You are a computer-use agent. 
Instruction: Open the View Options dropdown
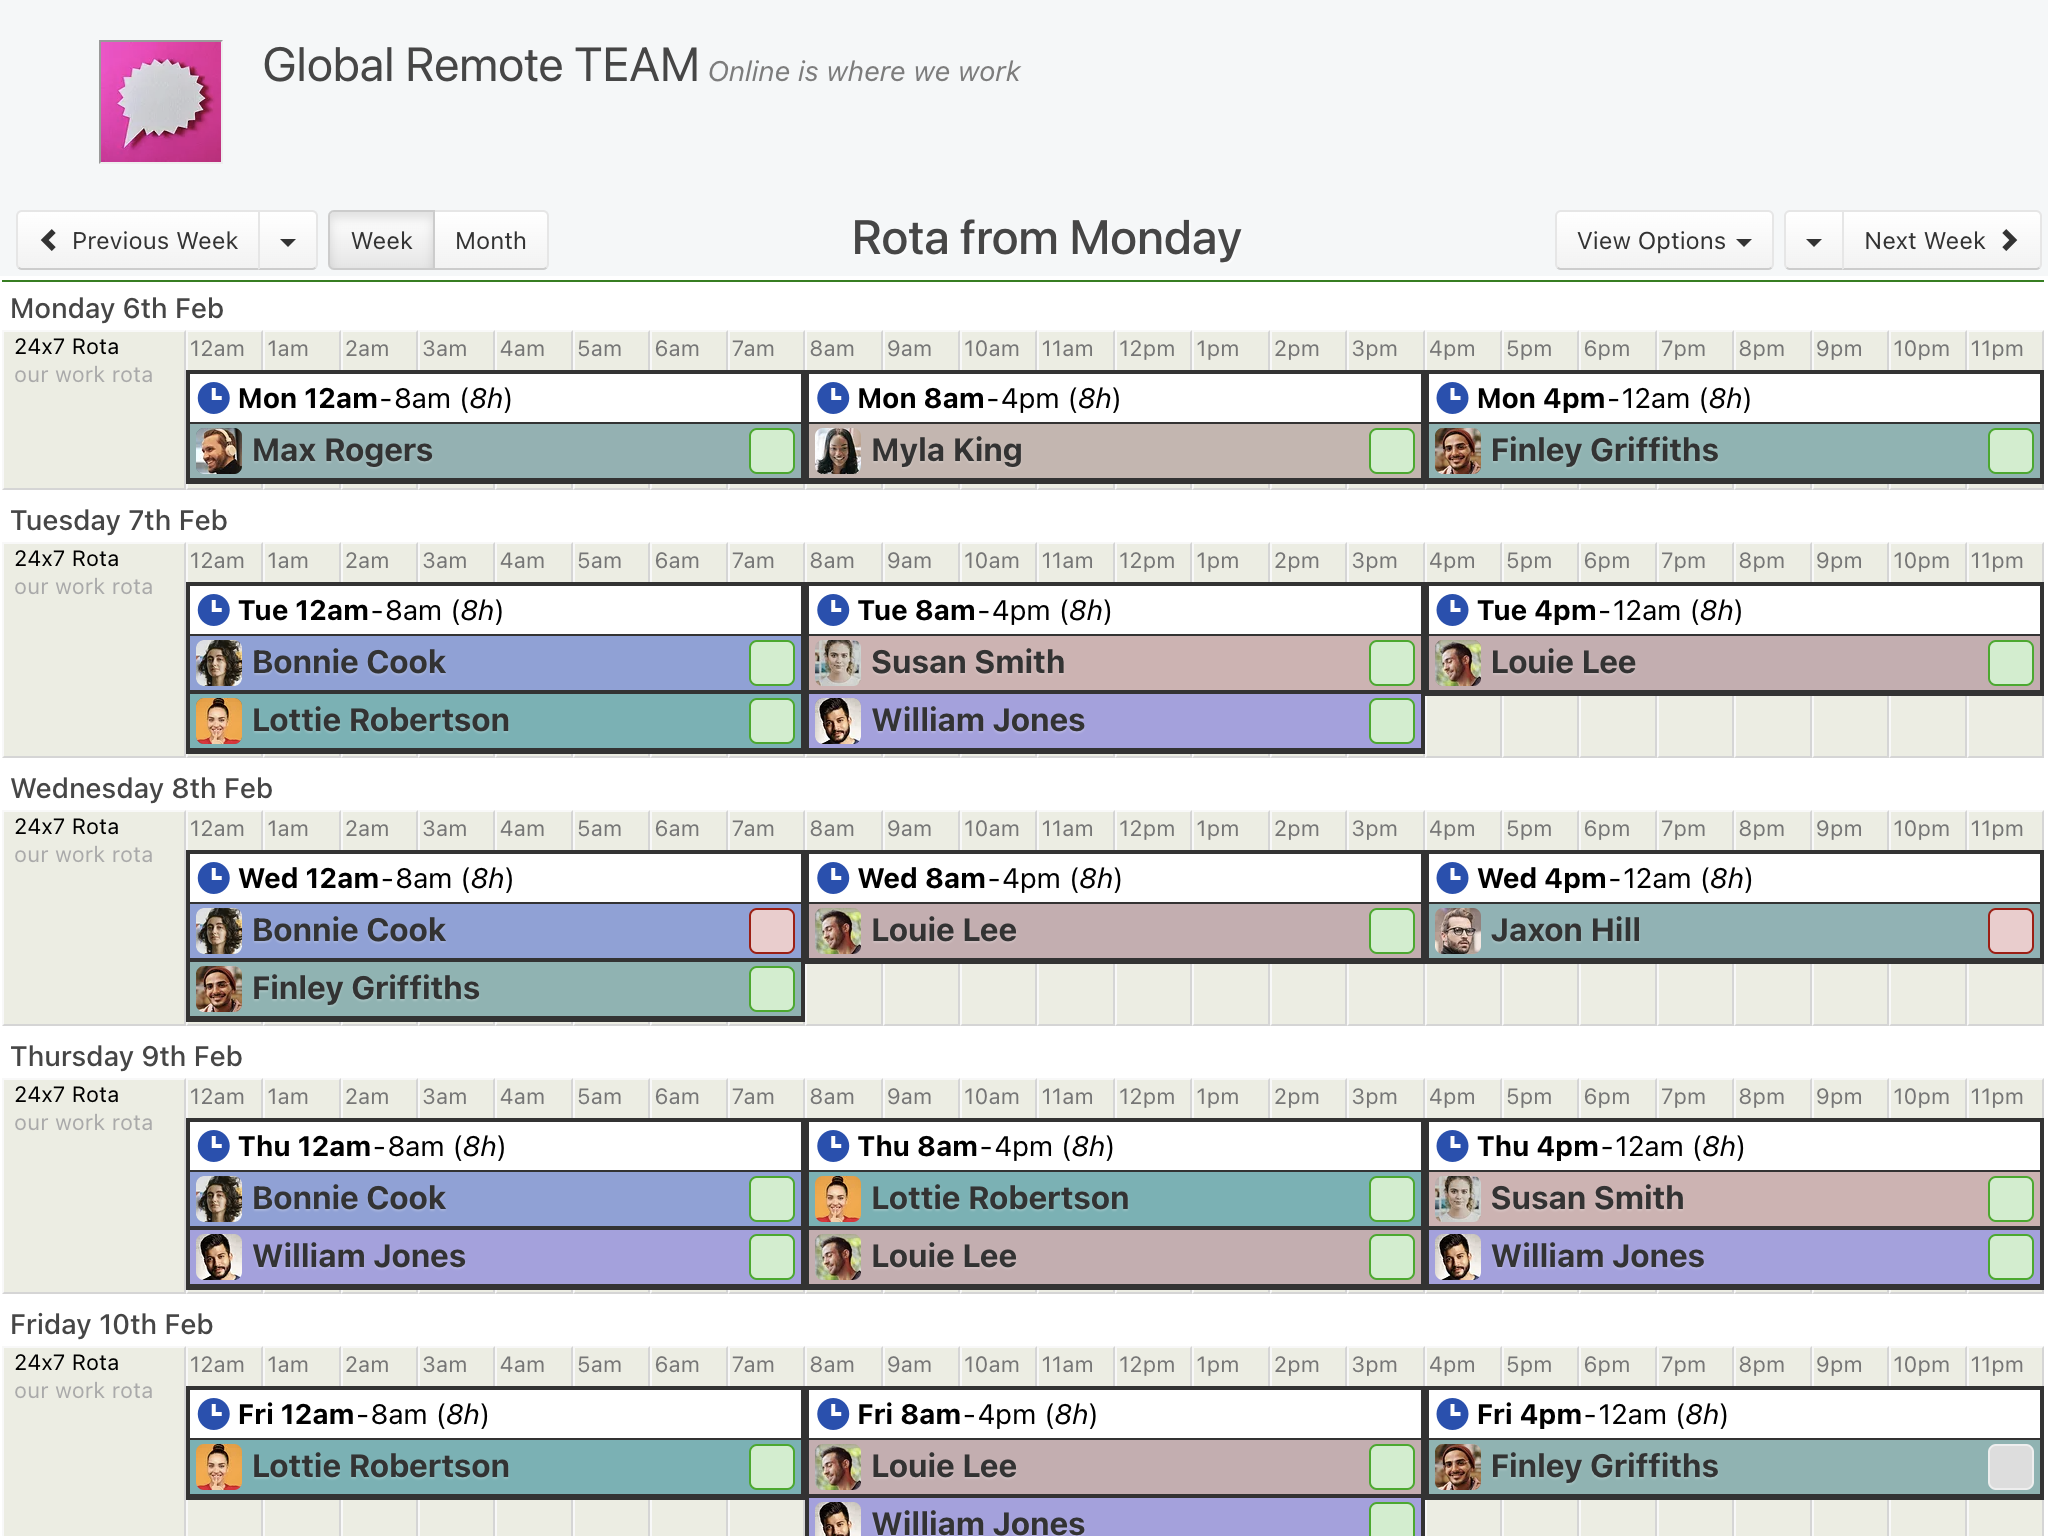tap(1663, 241)
